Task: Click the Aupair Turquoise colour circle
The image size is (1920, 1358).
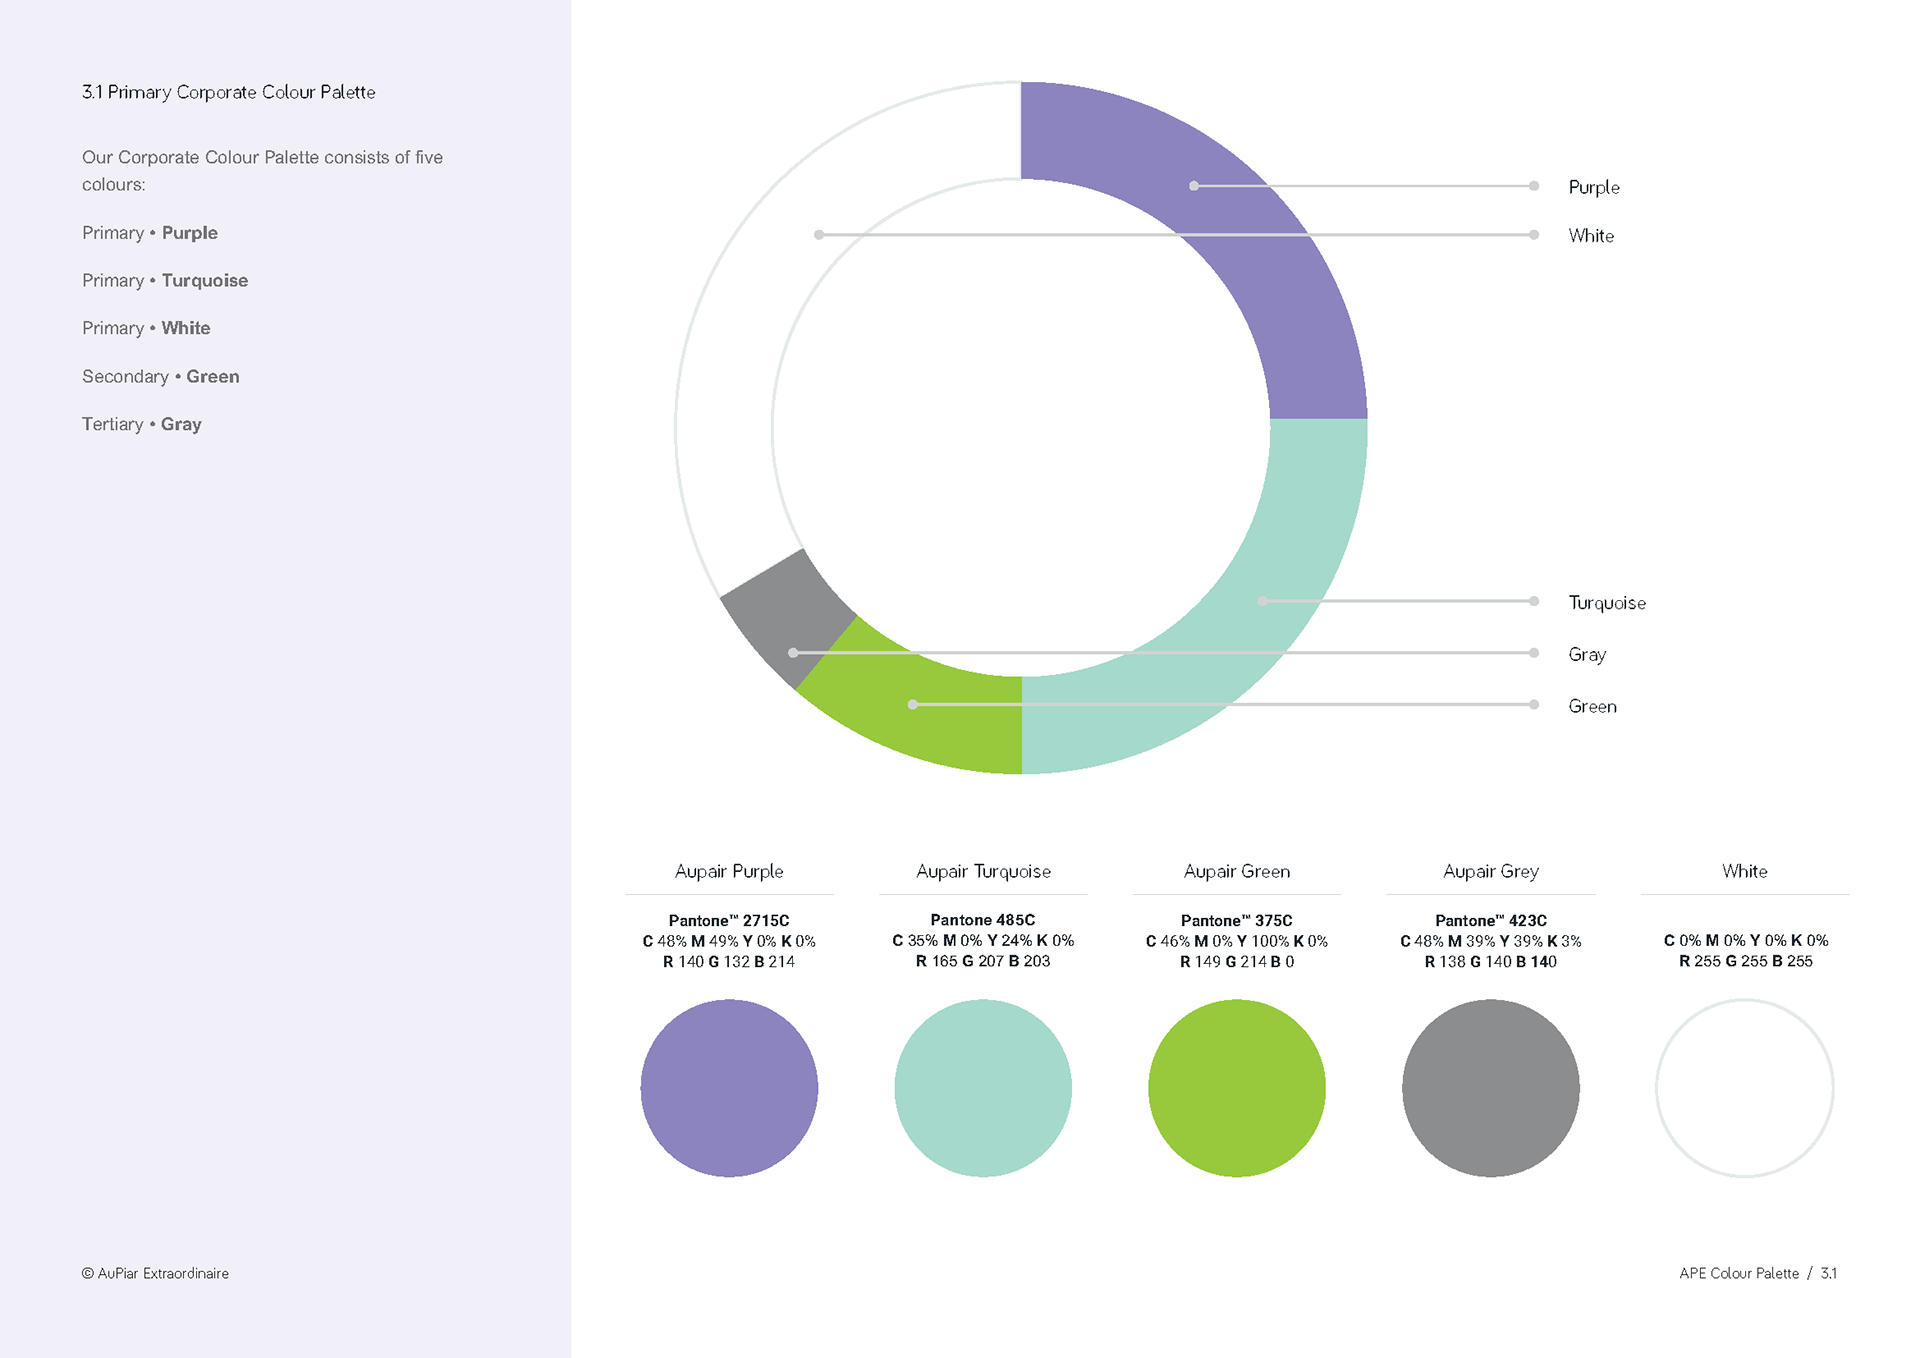Action: coord(983,1088)
